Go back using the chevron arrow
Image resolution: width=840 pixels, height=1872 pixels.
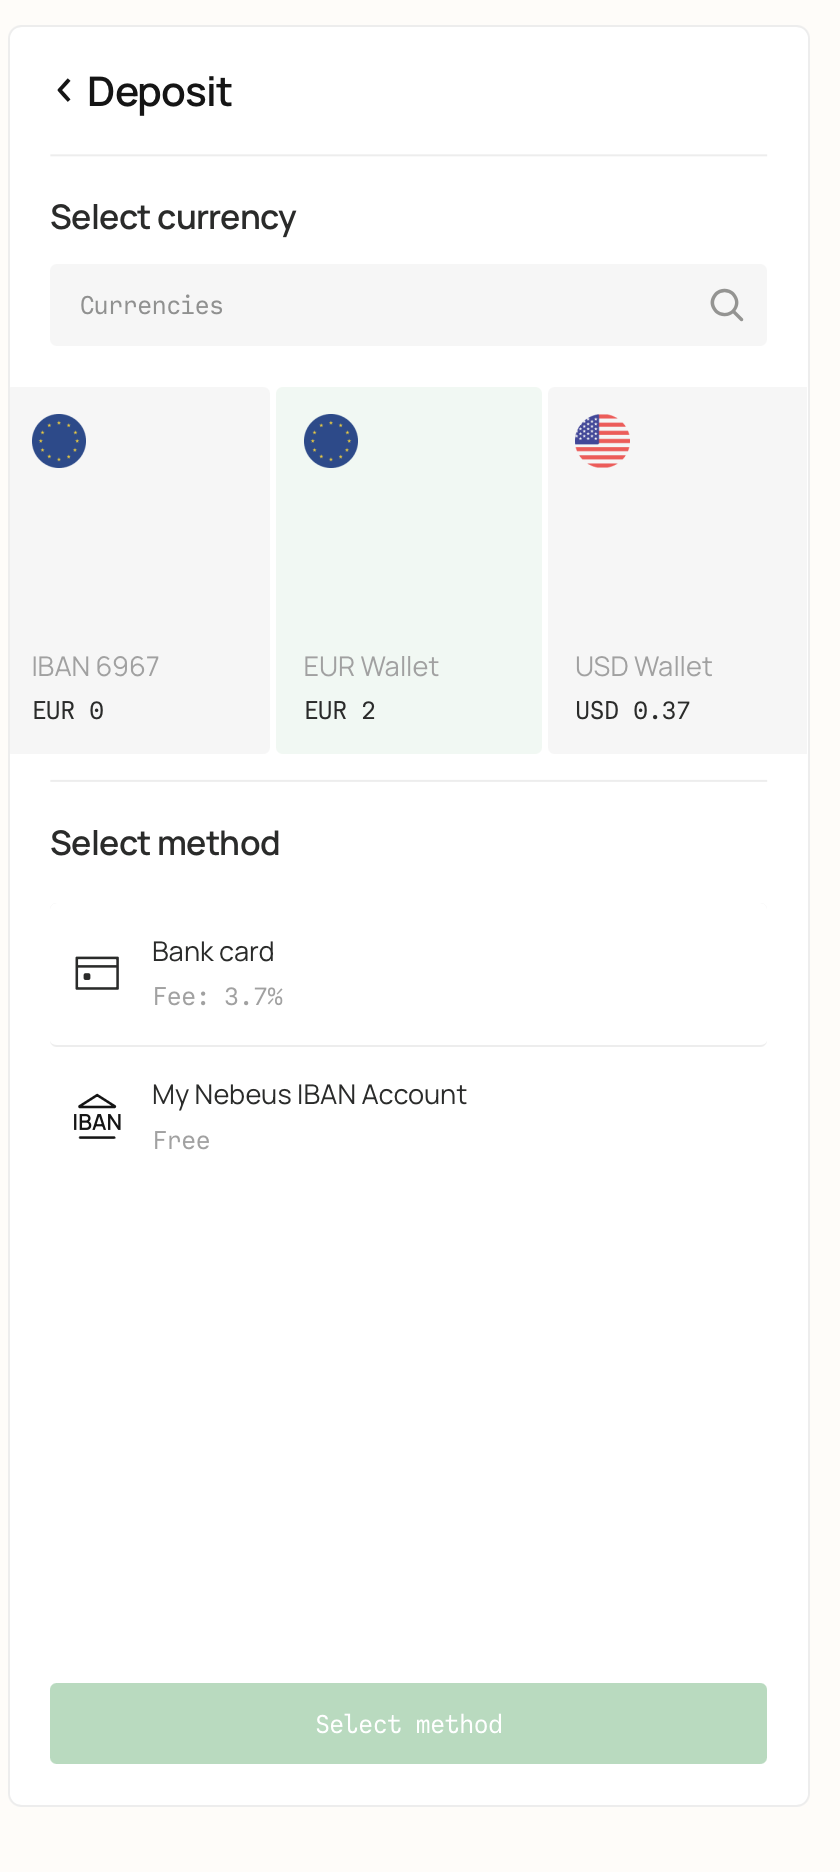tap(64, 91)
